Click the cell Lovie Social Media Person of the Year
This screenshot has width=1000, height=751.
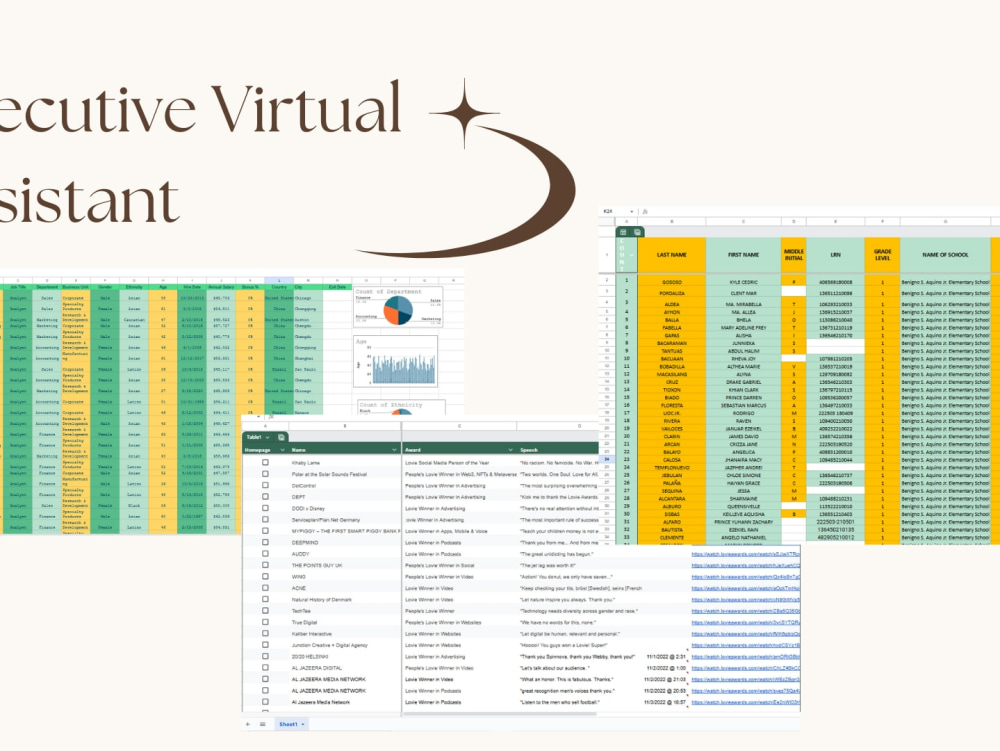460,463
